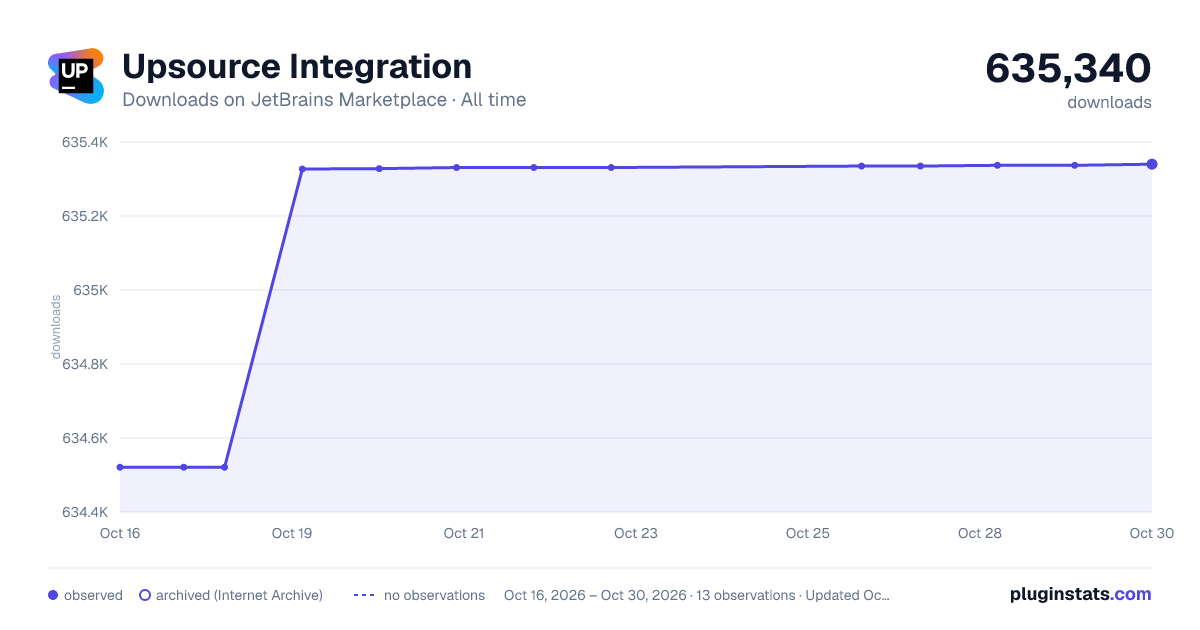Click the archived (Internet Archive) legend circle

(x=145, y=595)
